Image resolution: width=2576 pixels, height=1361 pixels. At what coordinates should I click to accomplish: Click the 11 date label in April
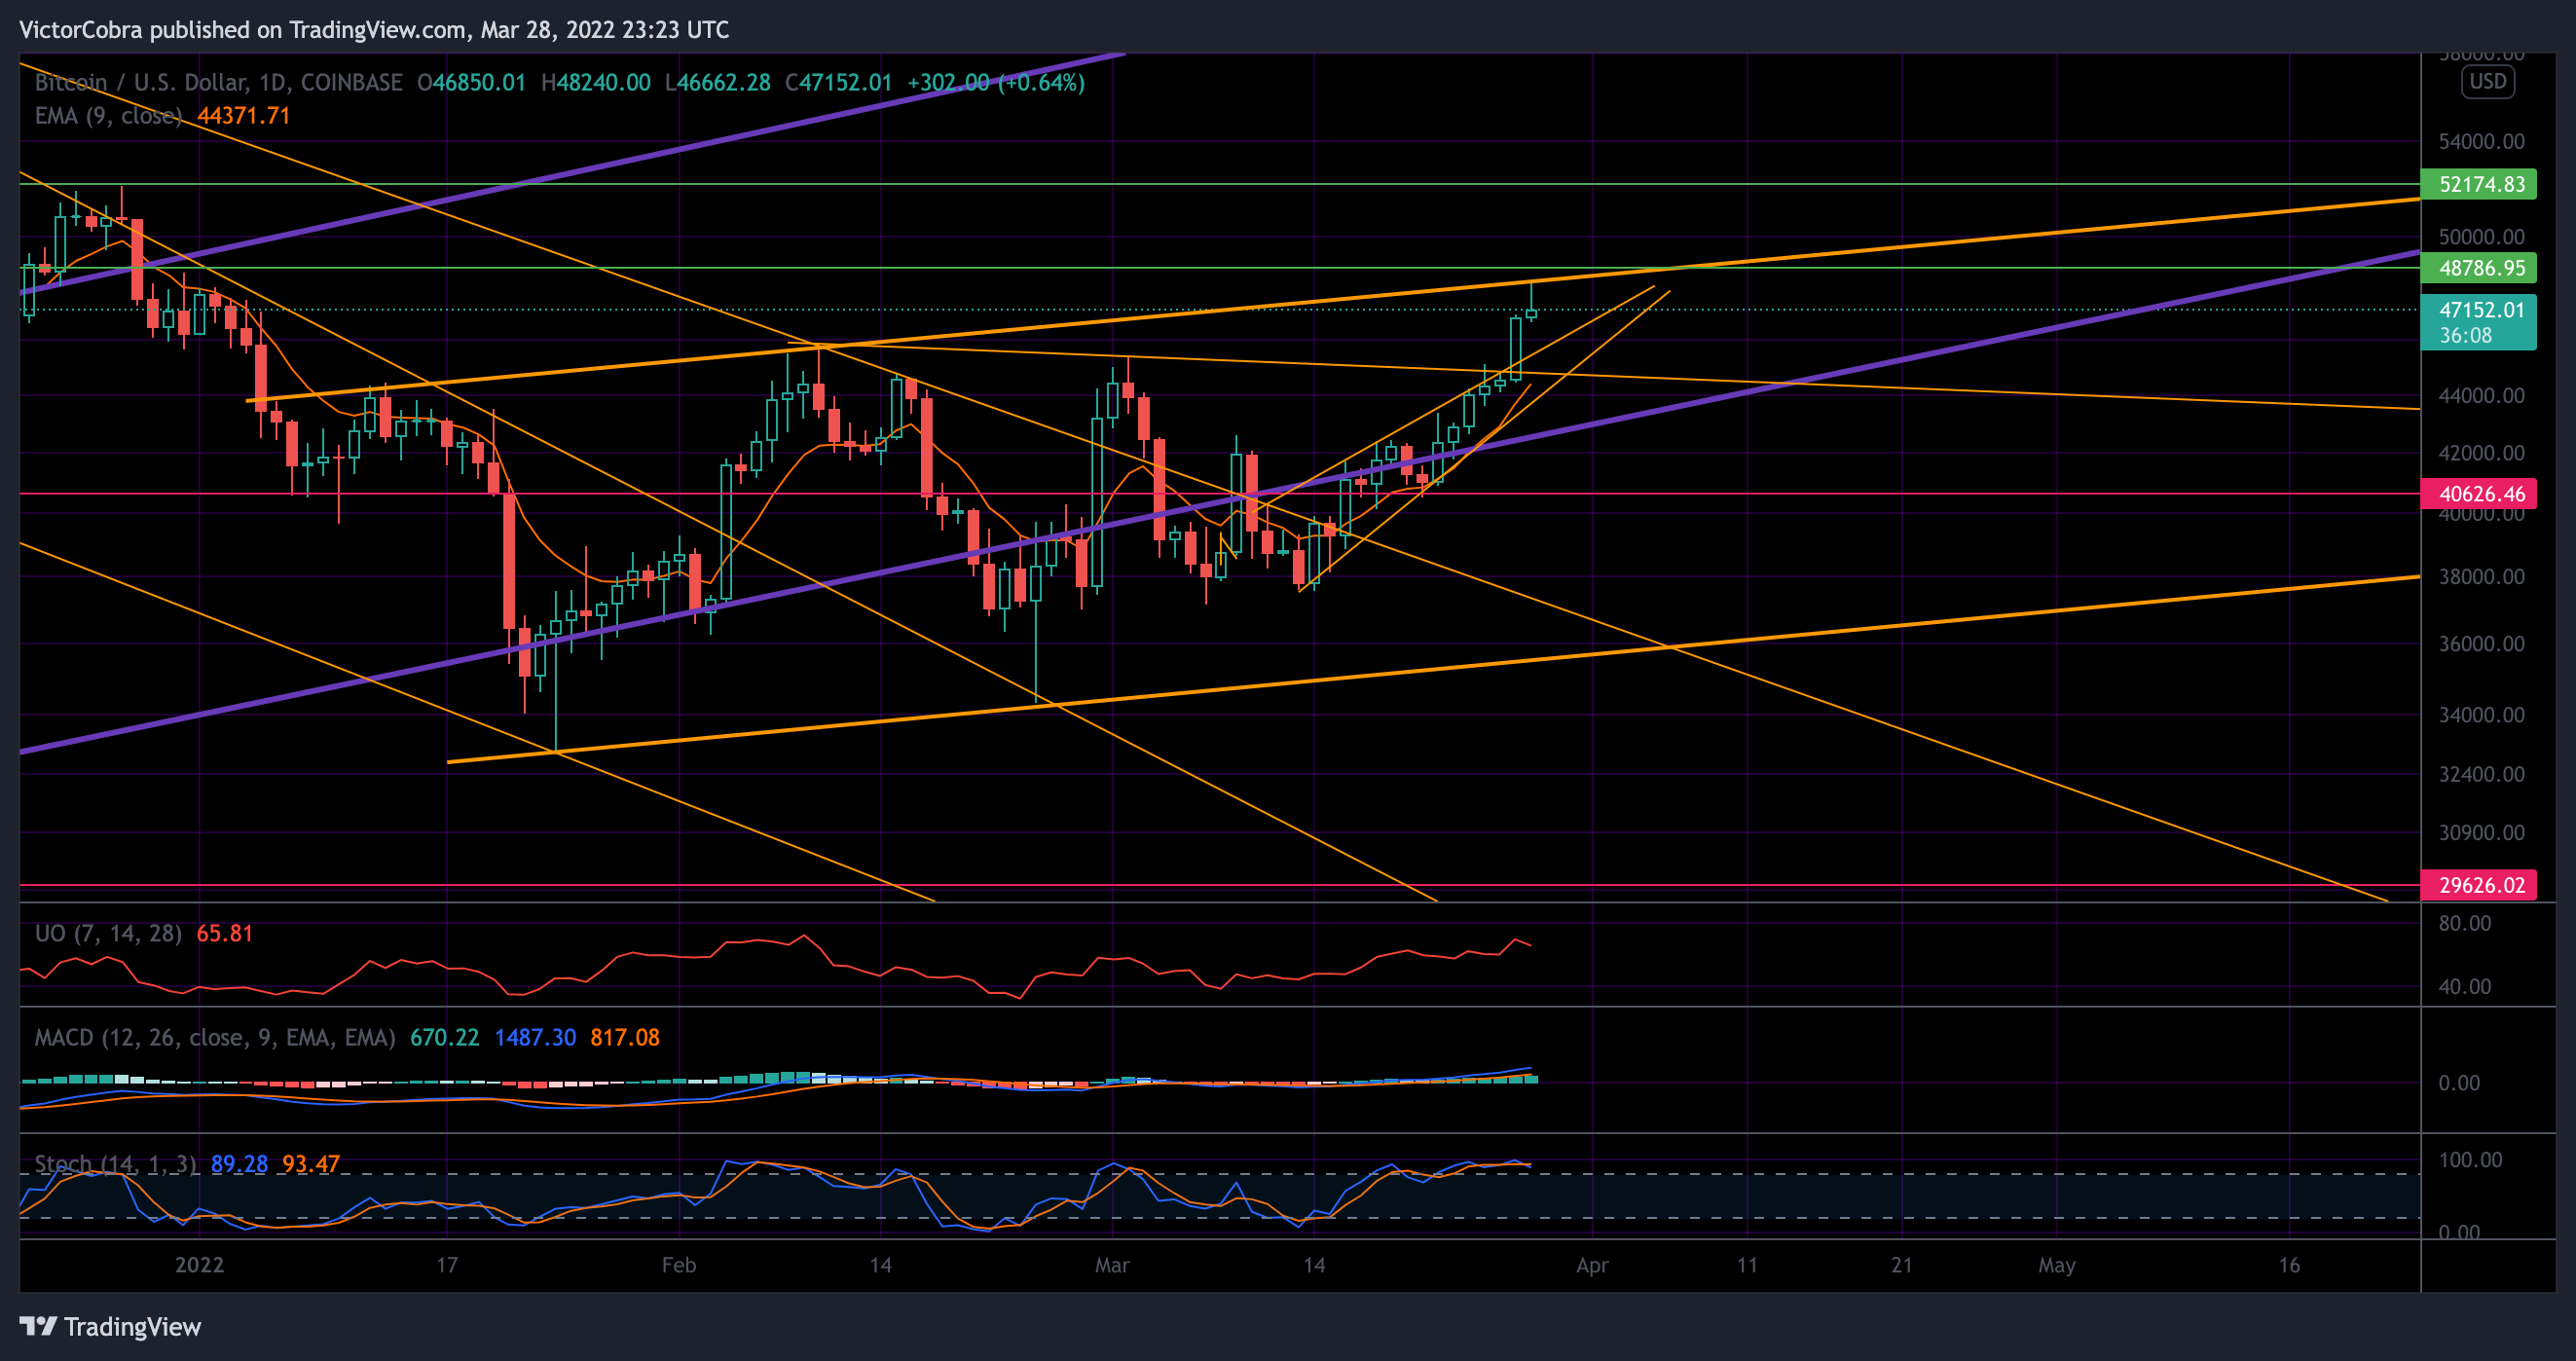1747,1265
